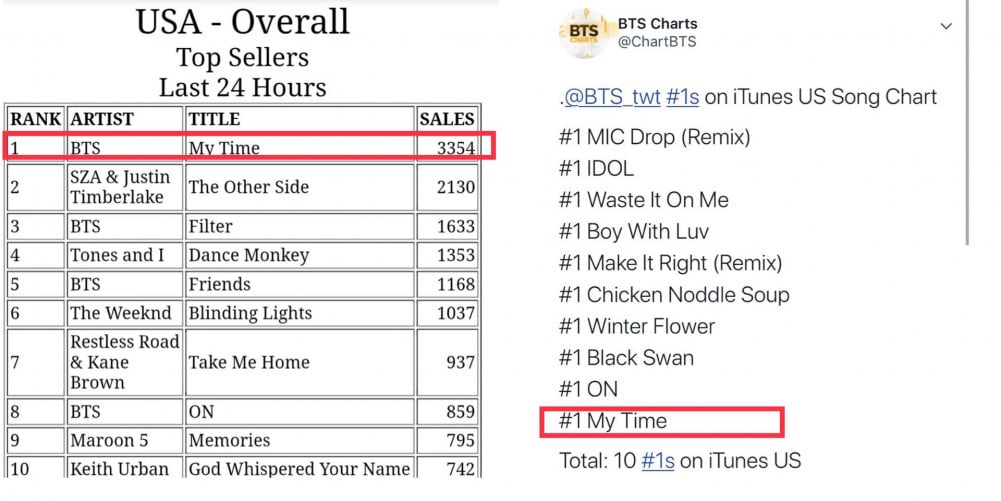Click the SALES column header

click(x=447, y=119)
